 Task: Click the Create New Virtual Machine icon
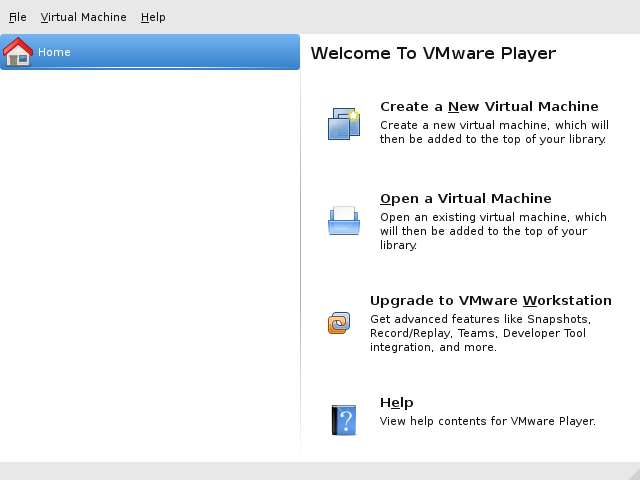[344, 124]
